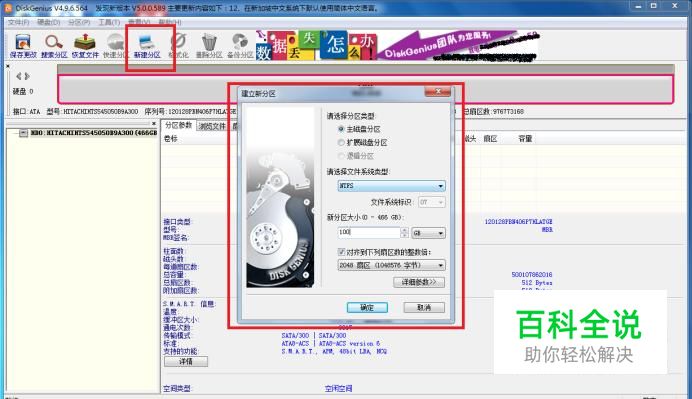Expand the HD0 HITACHI disk tree node

[x=23, y=133]
